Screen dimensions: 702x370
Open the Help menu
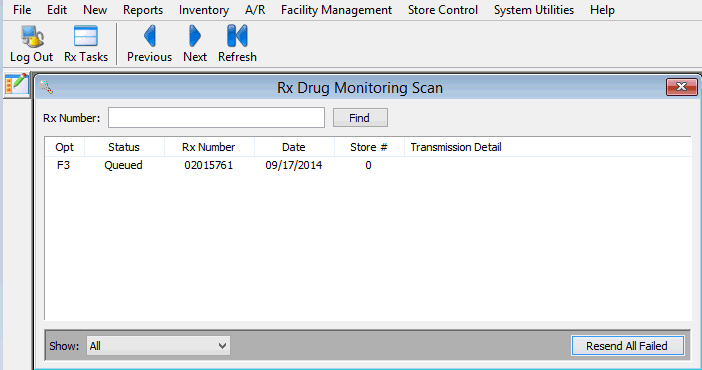click(x=602, y=10)
